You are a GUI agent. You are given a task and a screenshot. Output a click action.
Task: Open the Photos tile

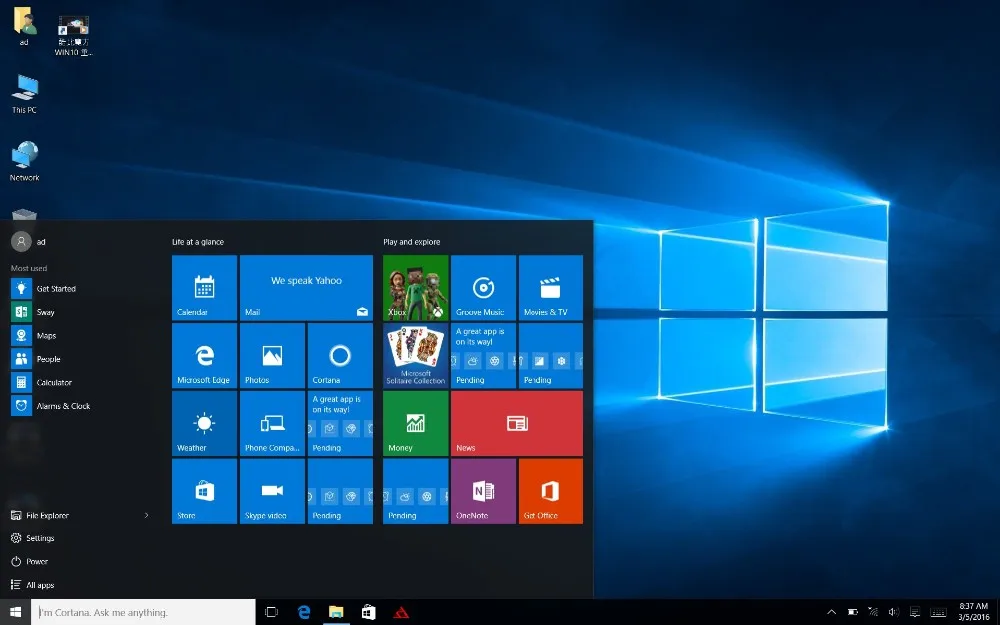[x=272, y=355]
